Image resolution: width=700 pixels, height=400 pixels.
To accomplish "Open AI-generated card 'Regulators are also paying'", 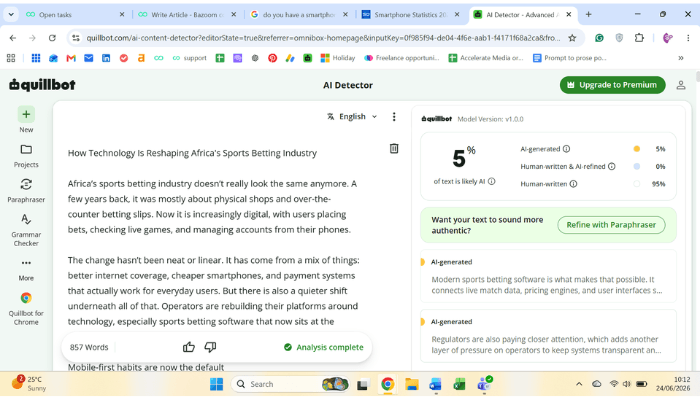I will click(548, 336).
